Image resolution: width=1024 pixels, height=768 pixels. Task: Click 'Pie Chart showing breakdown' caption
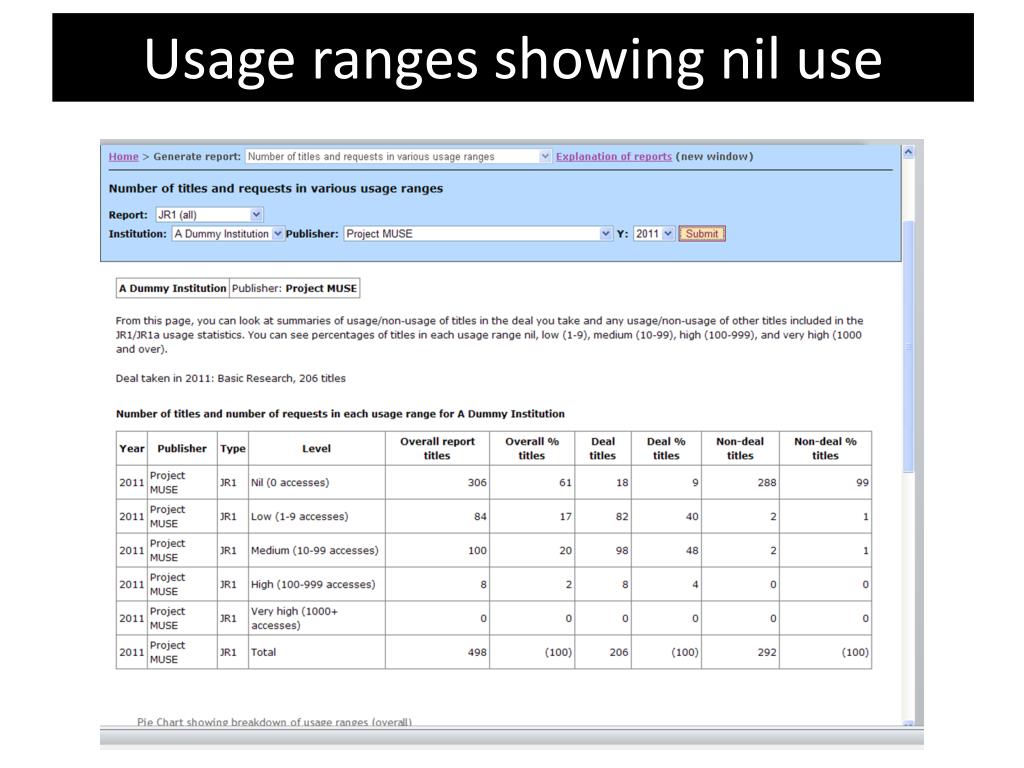274,722
